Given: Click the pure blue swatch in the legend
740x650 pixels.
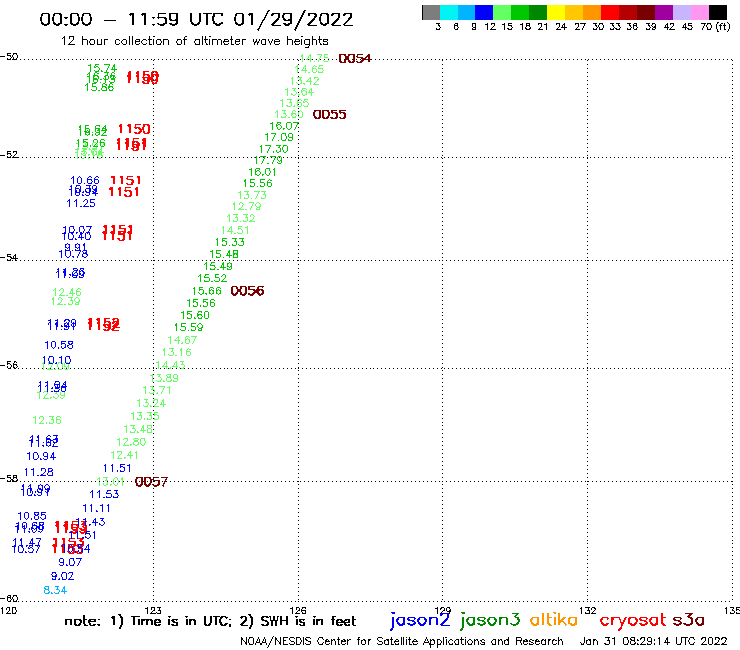Looking at the screenshot, I should click(484, 12).
